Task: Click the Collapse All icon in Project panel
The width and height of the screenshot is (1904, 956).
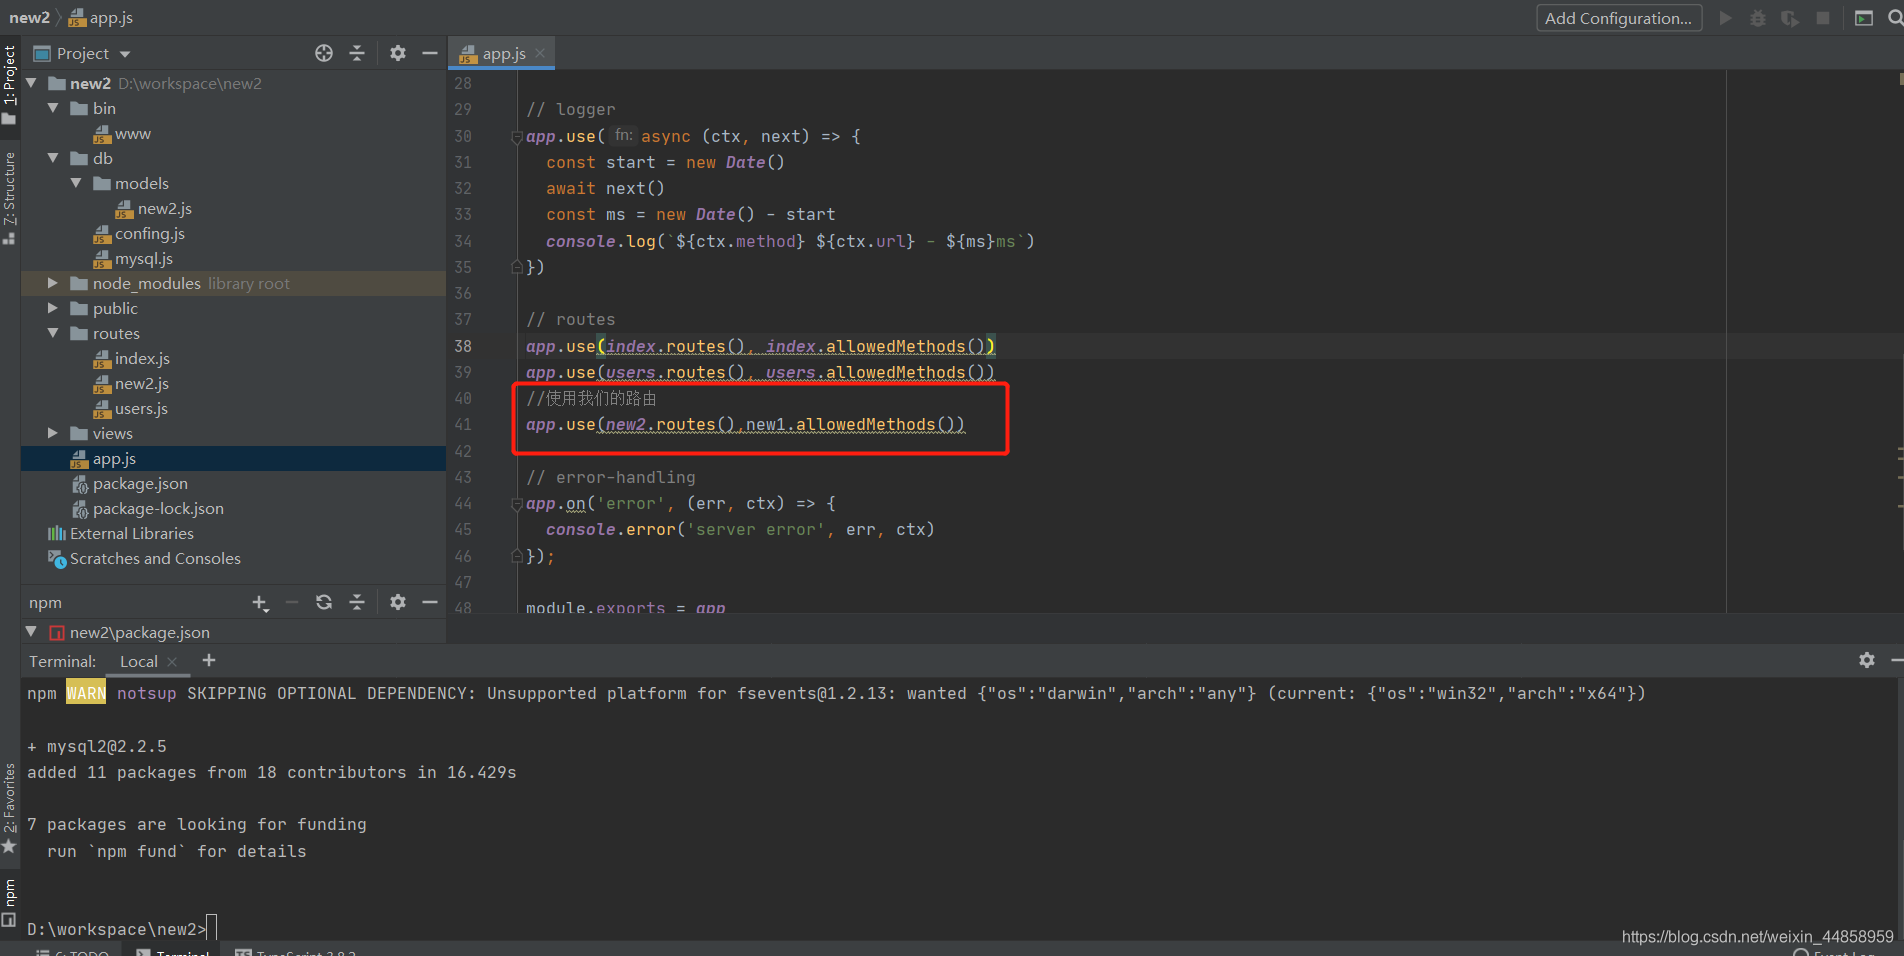Action: 357,54
